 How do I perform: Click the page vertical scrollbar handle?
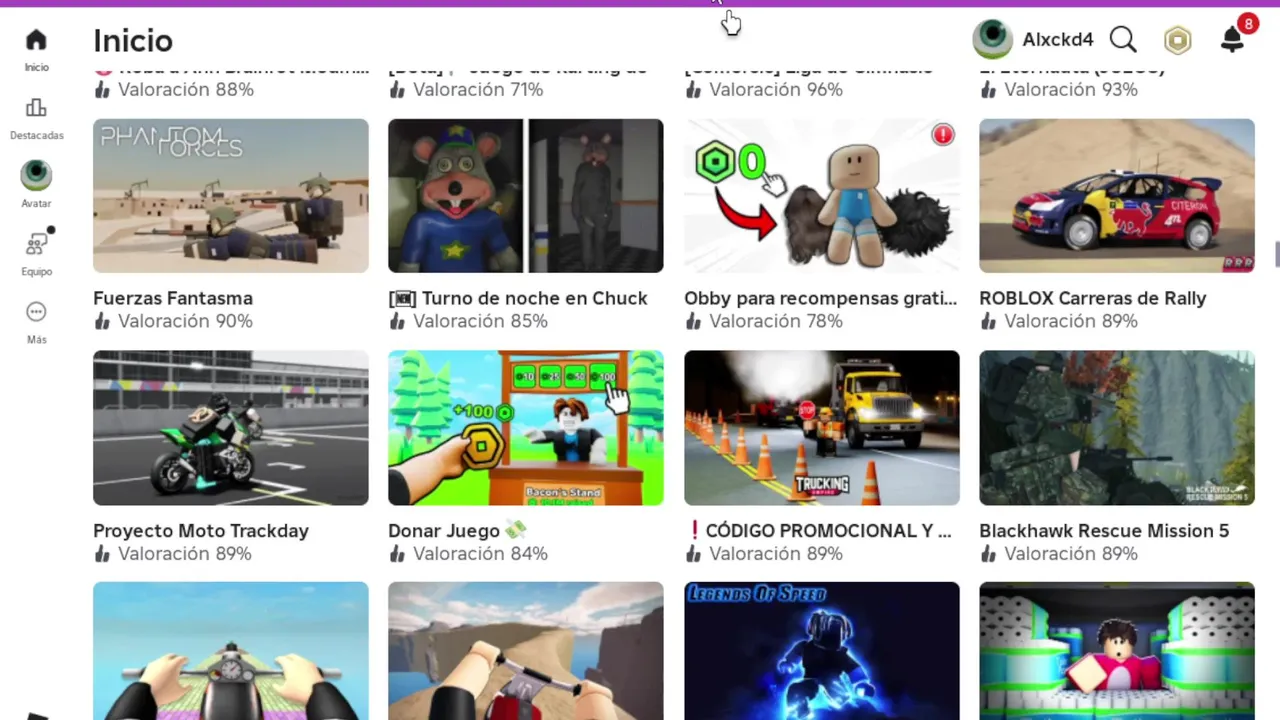(x=1277, y=255)
